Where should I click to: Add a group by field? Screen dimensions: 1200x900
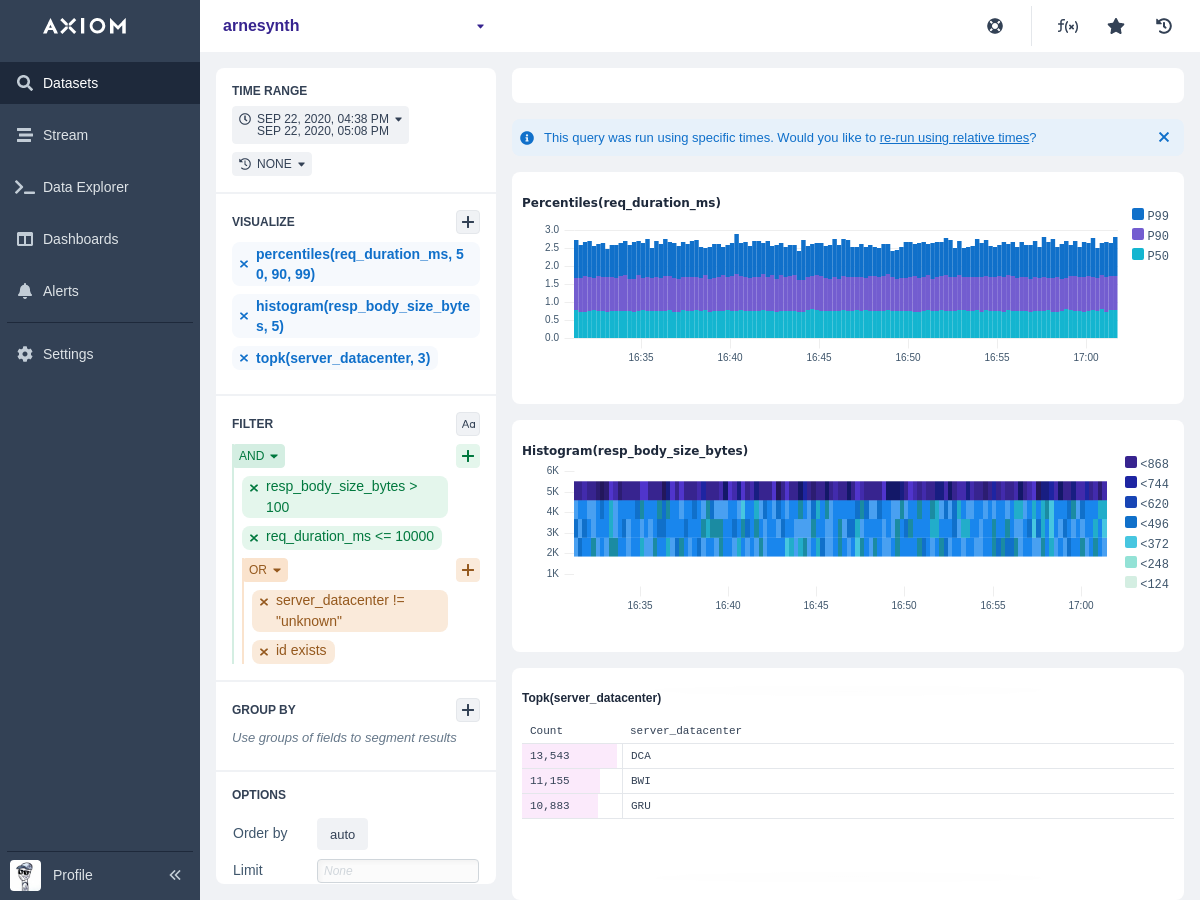coord(468,710)
